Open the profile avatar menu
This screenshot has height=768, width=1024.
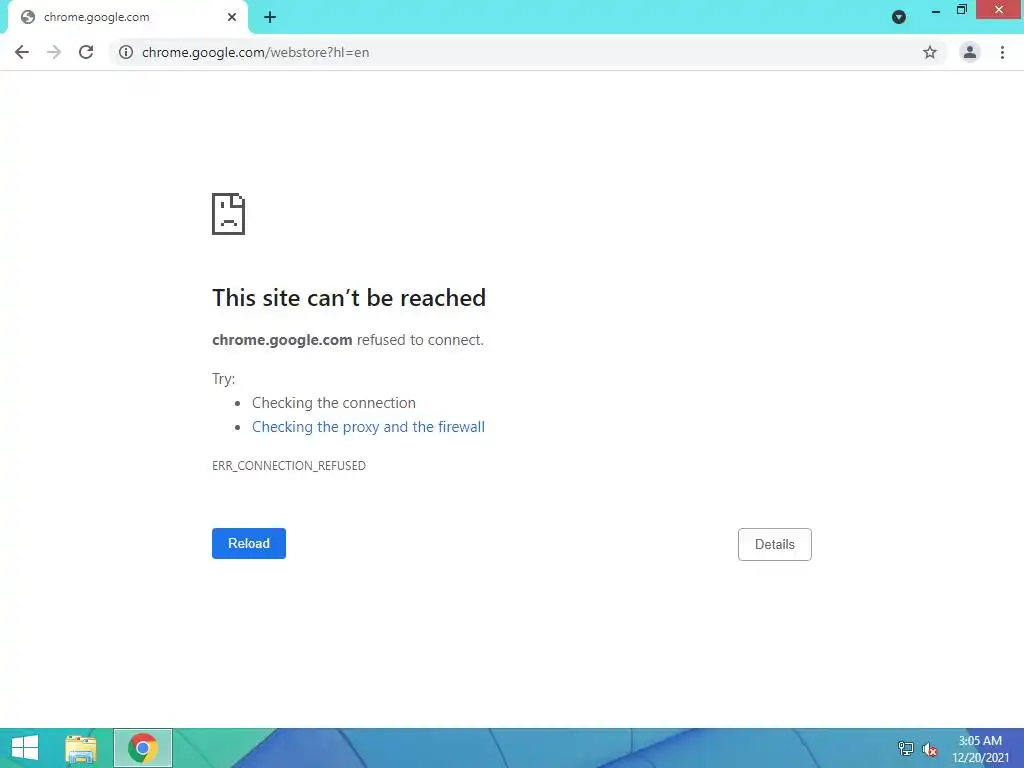tap(970, 52)
